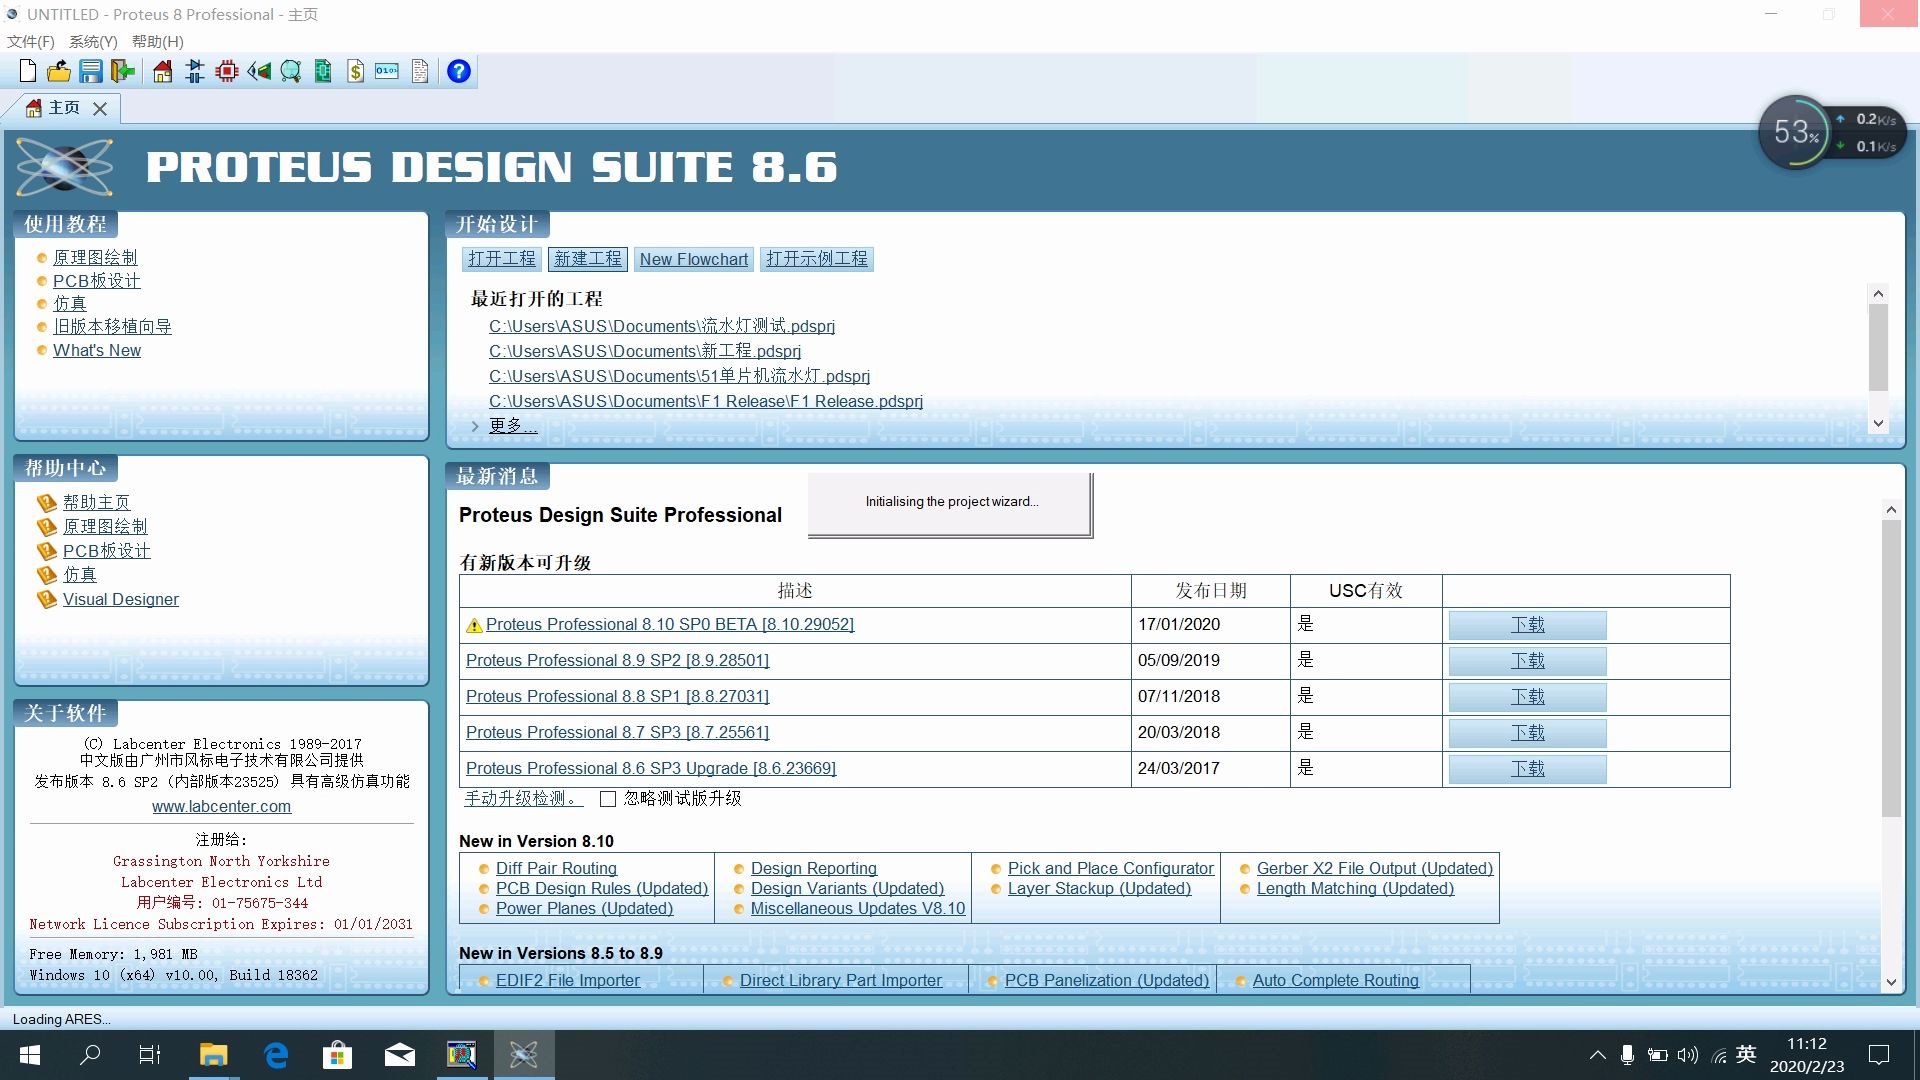The height and width of the screenshot is (1080, 1920).
Task: Open the 系统(Y) menu
Action: (93, 41)
